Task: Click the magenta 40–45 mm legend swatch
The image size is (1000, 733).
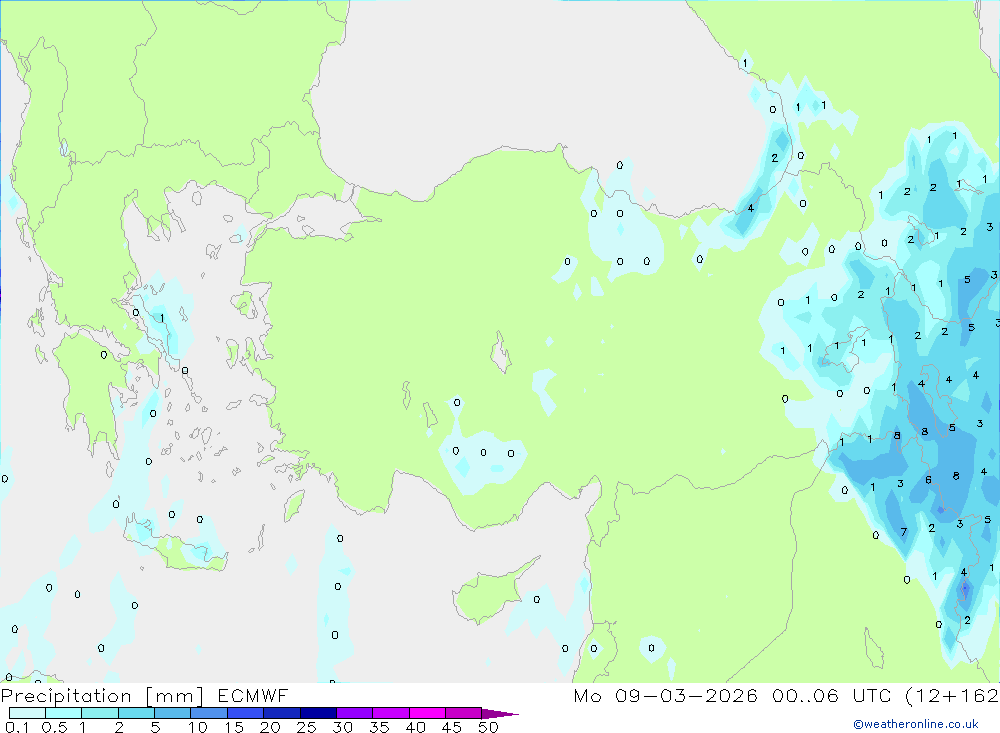Action: point(427,713)
